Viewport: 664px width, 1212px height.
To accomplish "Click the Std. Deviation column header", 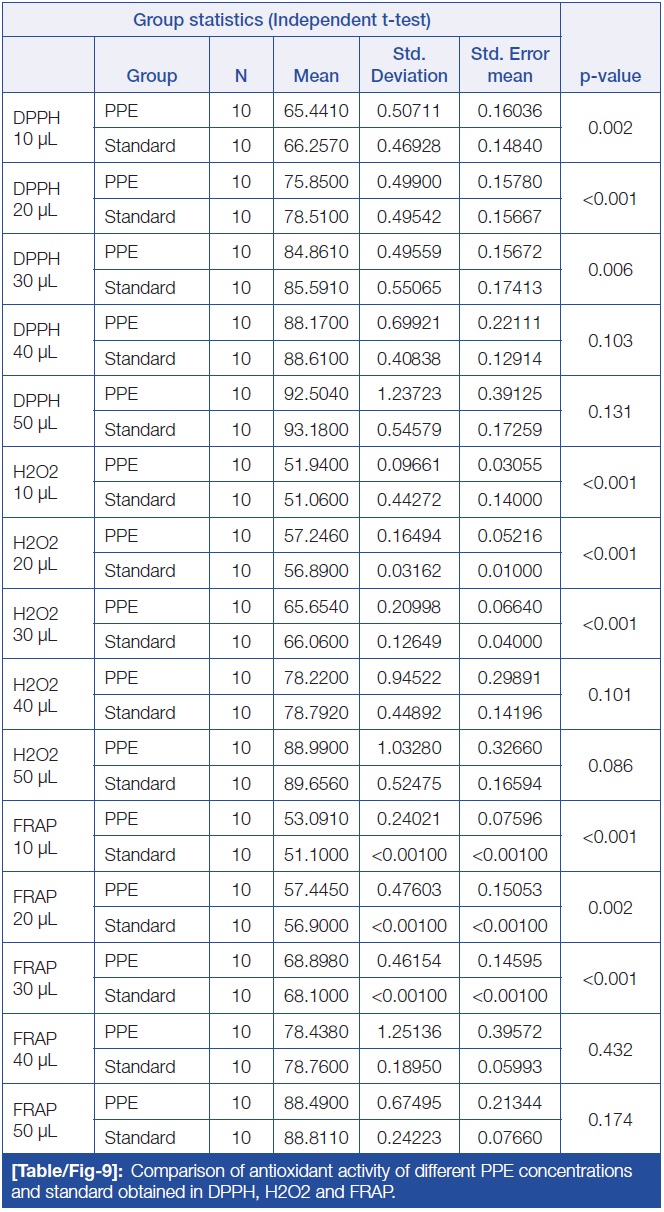I will pyautogui.click(x=408, y=66).
